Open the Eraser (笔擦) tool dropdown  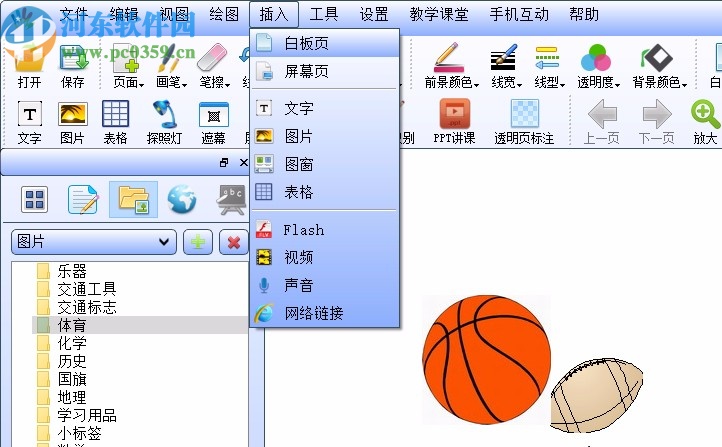[214, 65]
